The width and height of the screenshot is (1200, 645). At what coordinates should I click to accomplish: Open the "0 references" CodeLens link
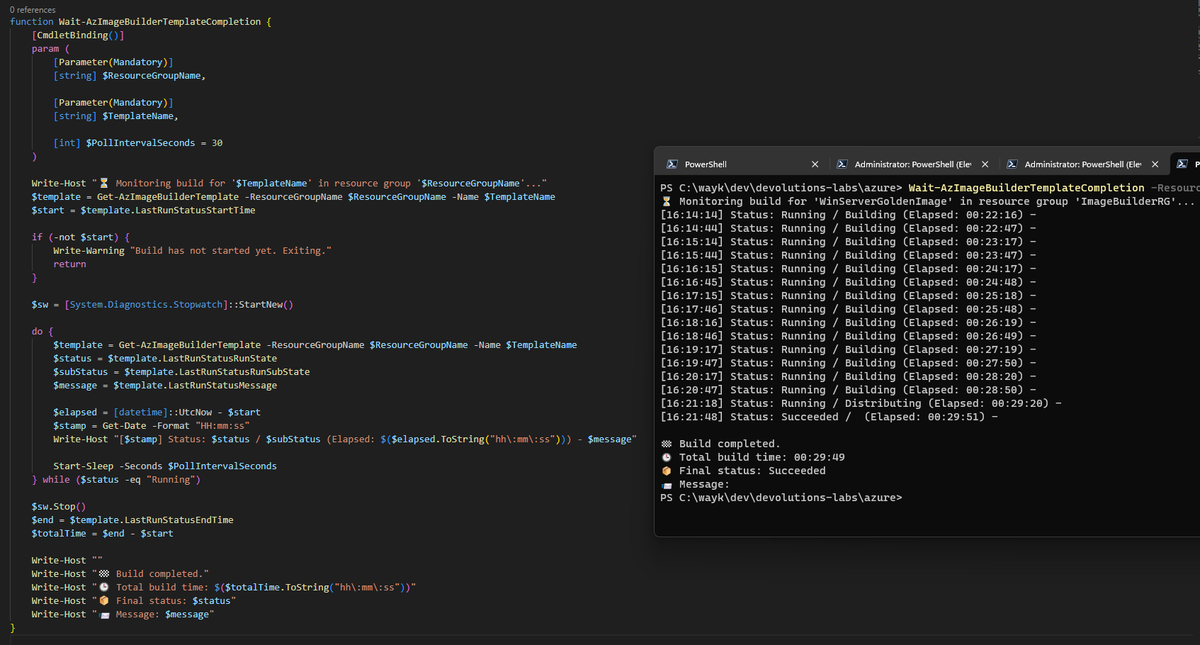pos(33,9)
